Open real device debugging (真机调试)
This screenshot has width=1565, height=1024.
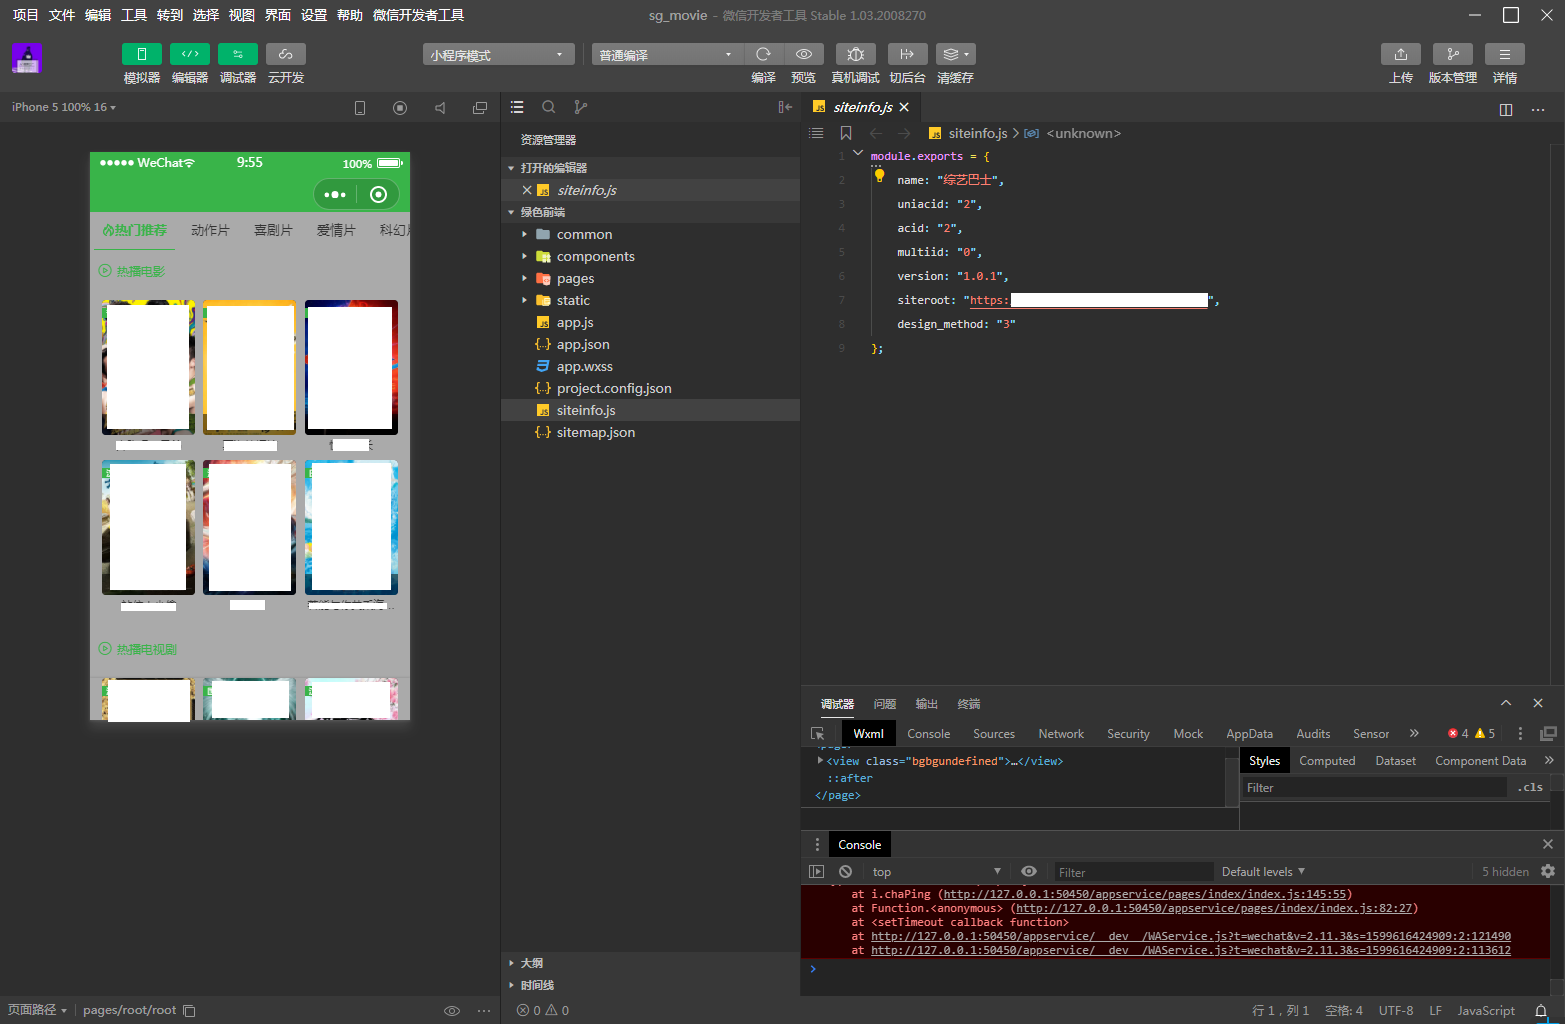coord(855,54)
